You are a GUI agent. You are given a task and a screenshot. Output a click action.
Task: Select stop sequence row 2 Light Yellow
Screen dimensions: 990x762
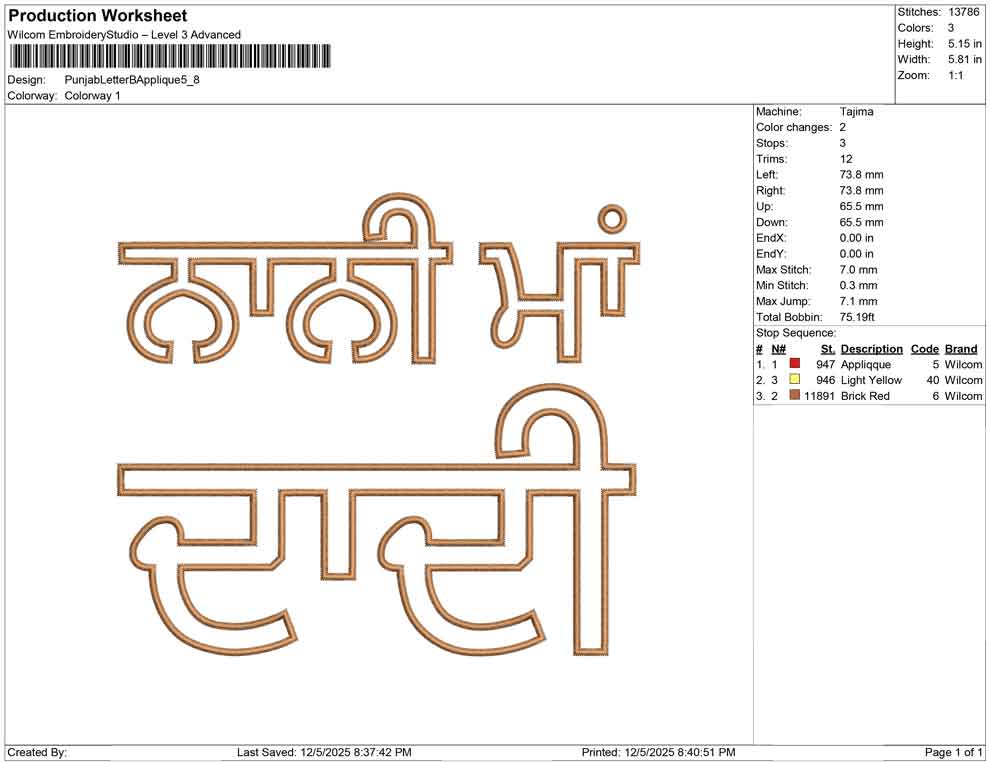[x=874, y=380]
